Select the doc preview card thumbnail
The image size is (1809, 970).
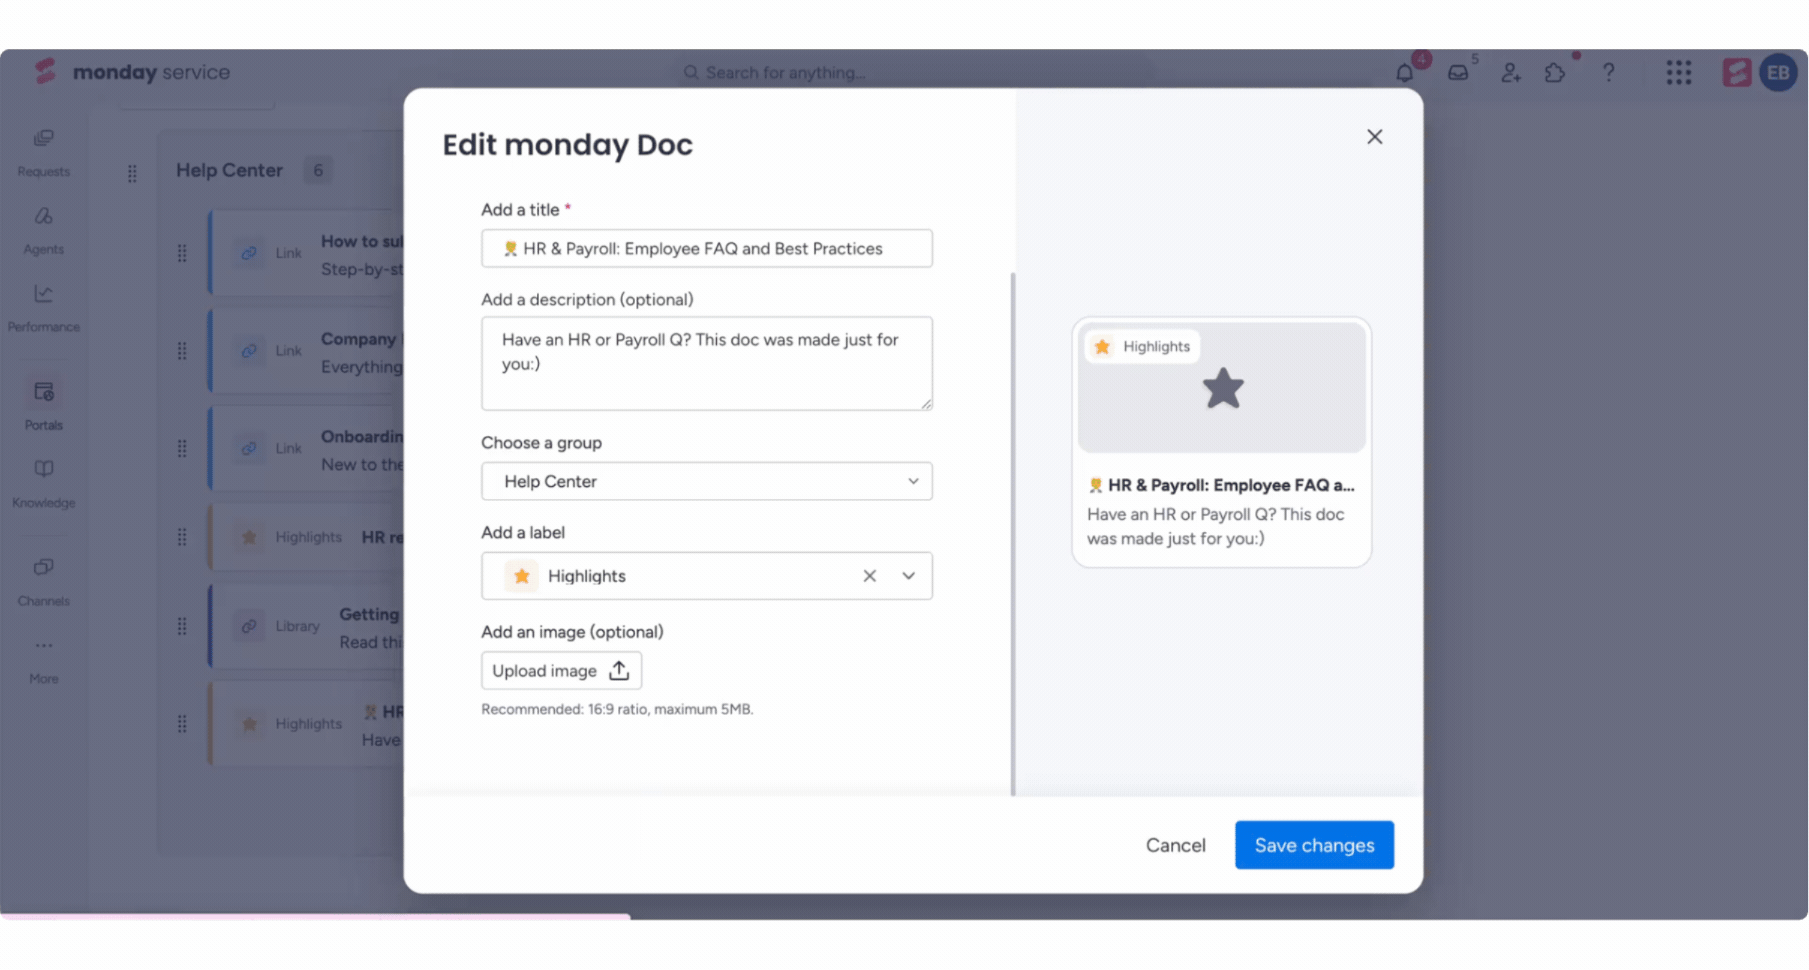[1221, 387]
